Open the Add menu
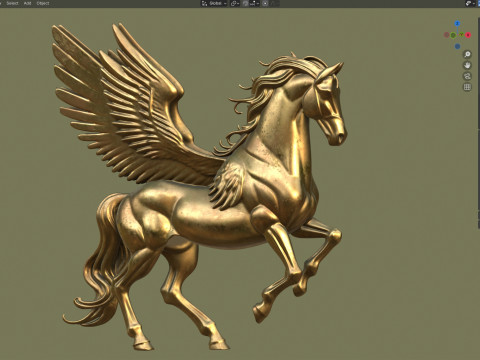 pyautogui.click(x=27, y=3)
